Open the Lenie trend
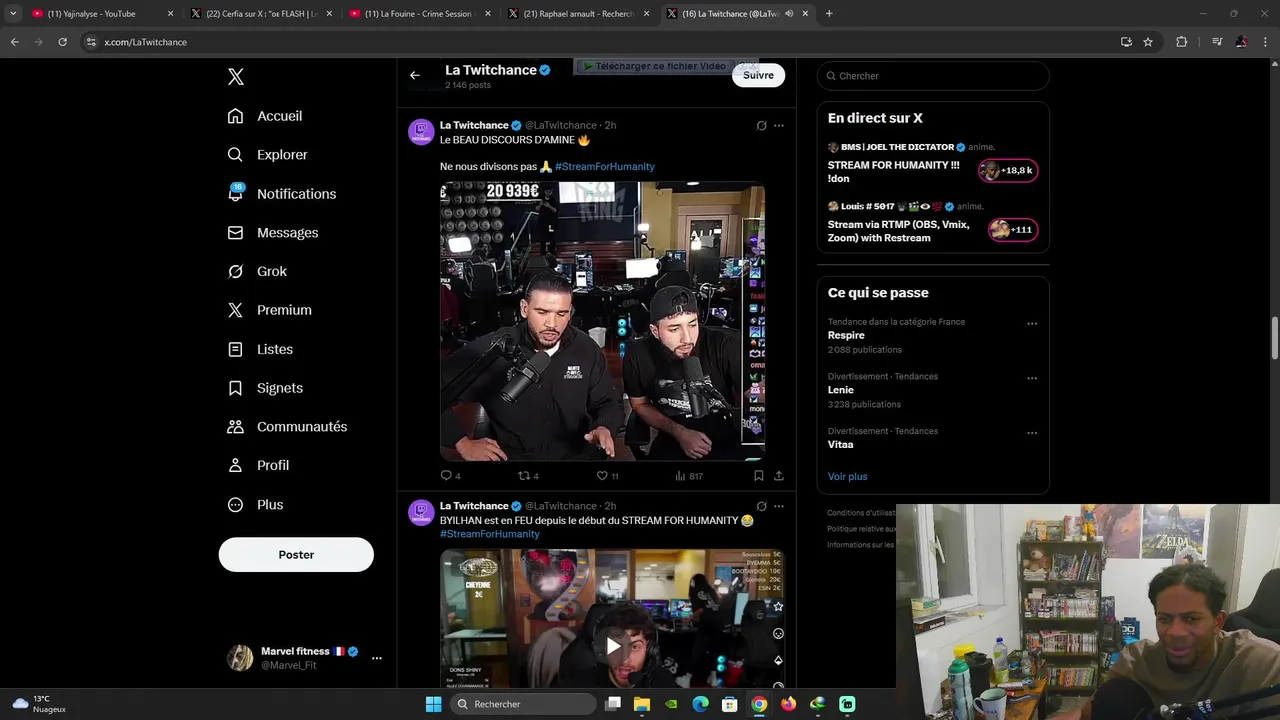This screenshot has height=720, width=1280. pos(841,390)
